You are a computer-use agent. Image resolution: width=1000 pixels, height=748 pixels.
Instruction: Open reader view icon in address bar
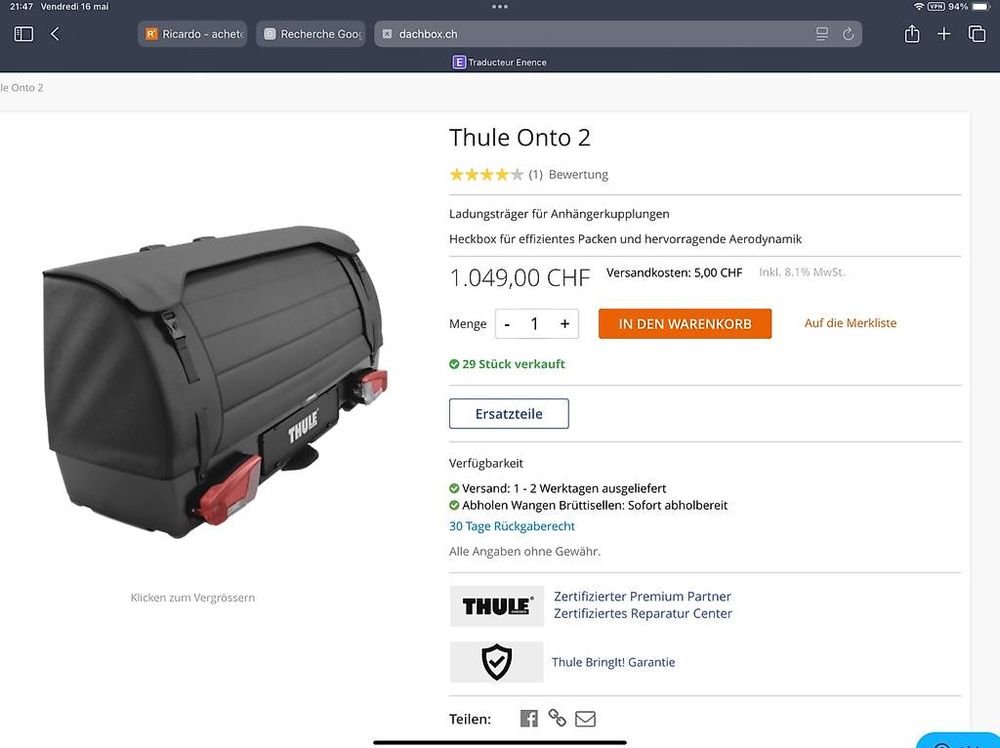(822, 34)
